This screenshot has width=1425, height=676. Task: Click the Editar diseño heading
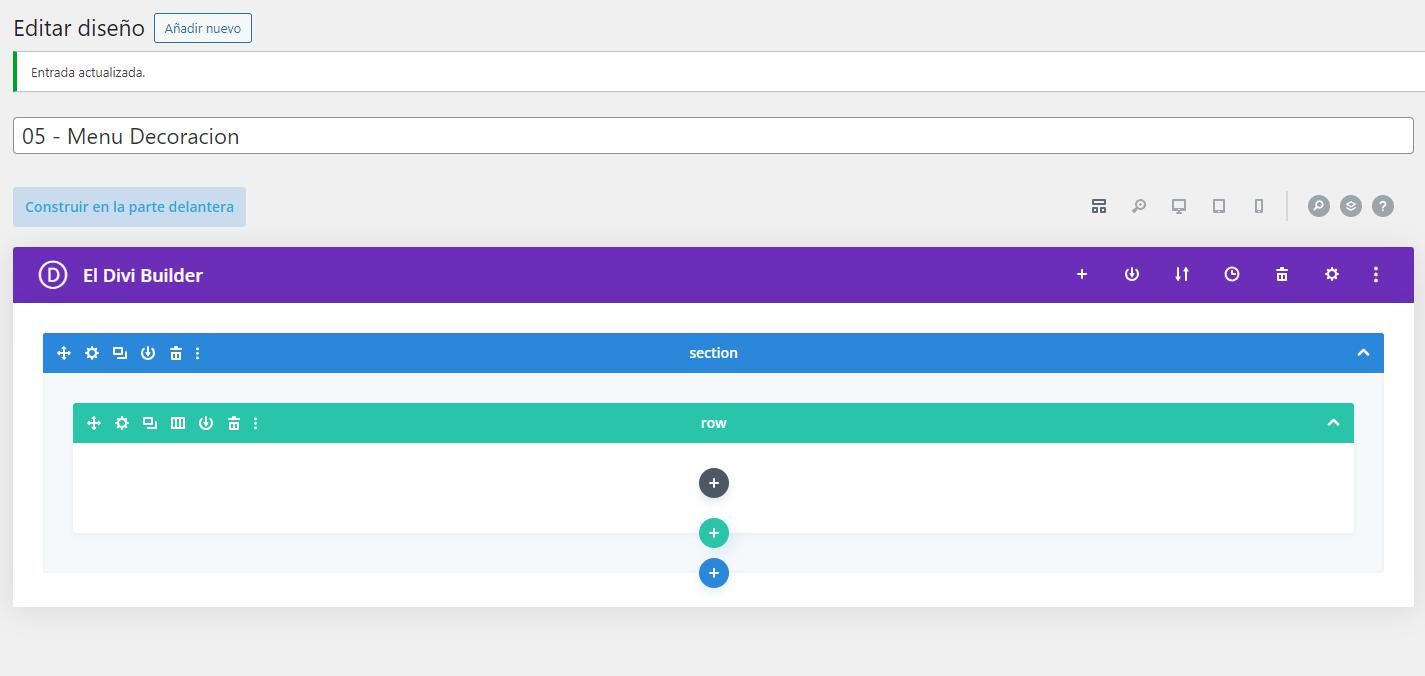[79, 28]
